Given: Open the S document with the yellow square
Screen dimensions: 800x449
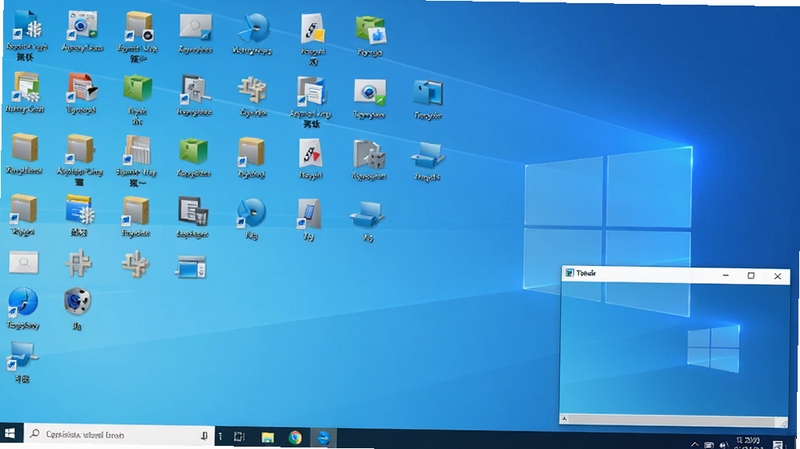Looking at the screenshot, I should (x=312, y=29).
